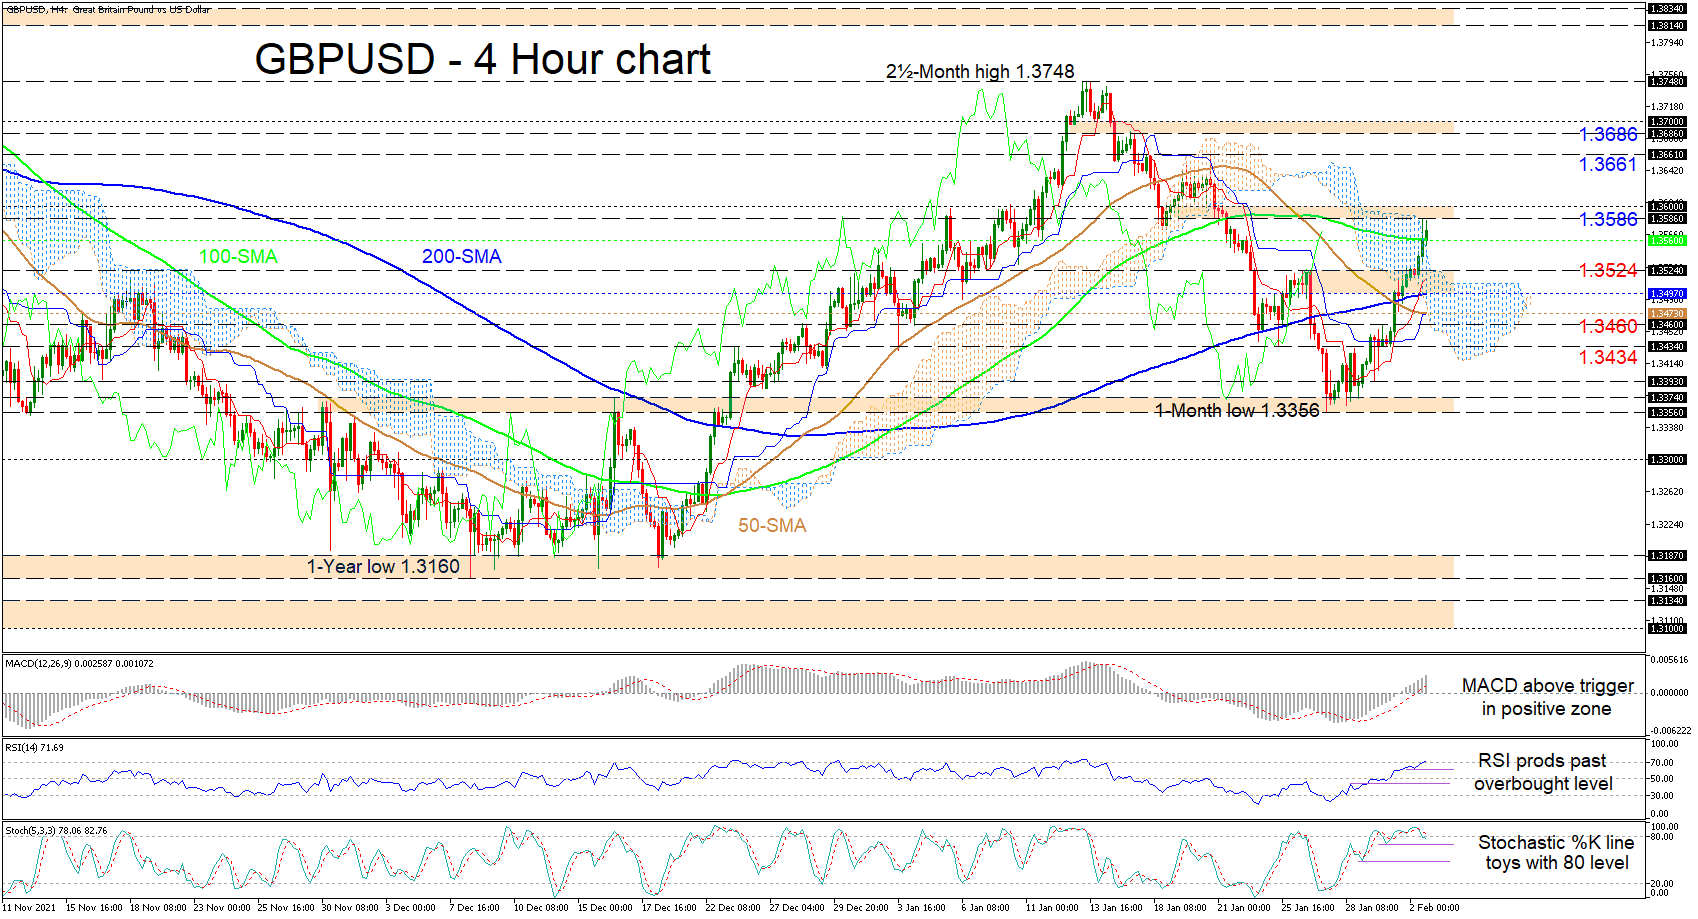
Task: Click the '1.37000' price axis tag
Action: click(1667, 122)
